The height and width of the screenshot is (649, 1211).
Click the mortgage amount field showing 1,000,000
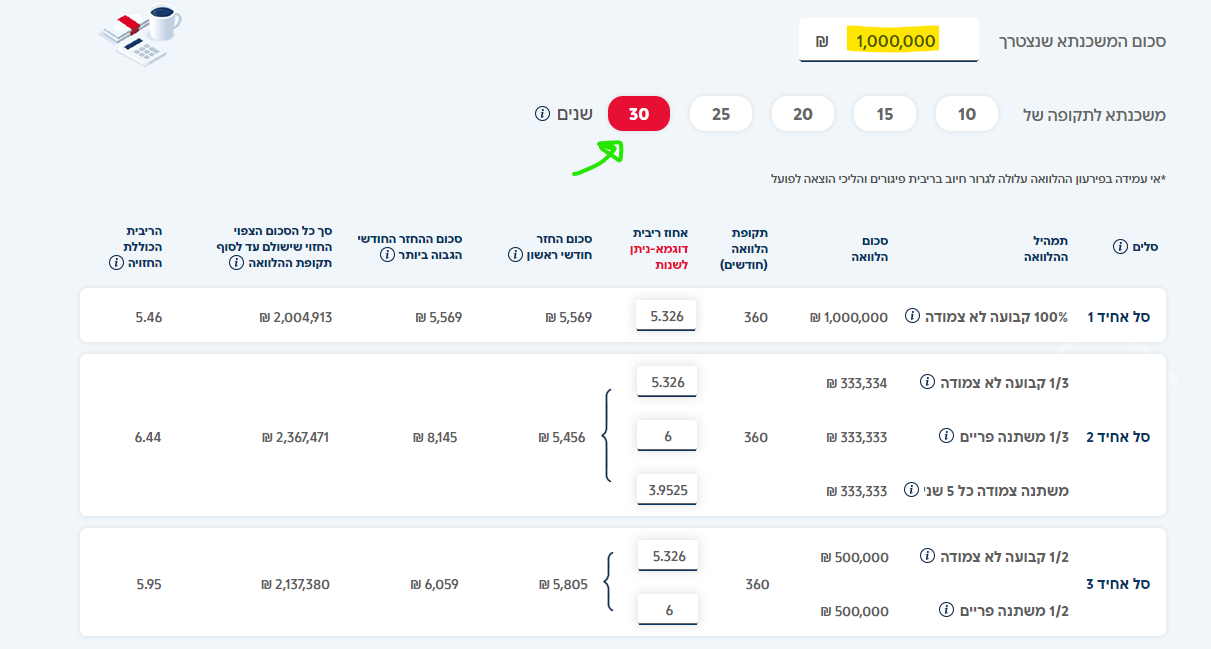[x=889, y=41]
